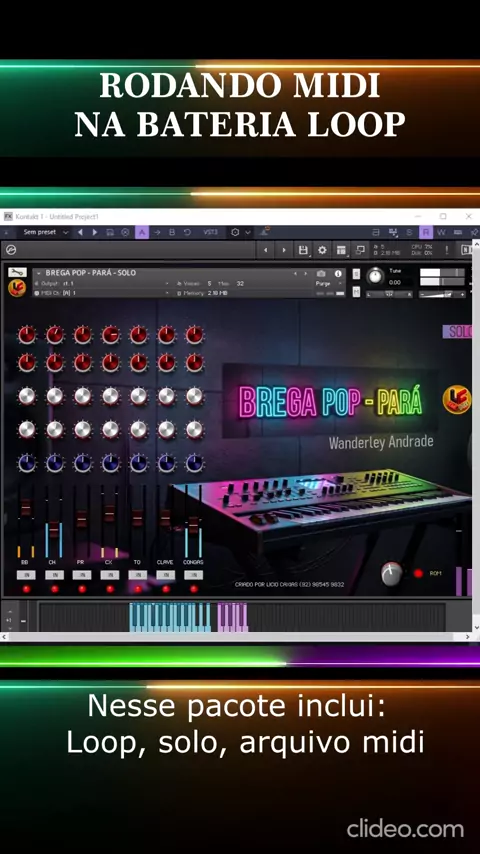The image size is (480, 854).
Task: Collapse instrument header with the triangle
Action: pos(39,273)
